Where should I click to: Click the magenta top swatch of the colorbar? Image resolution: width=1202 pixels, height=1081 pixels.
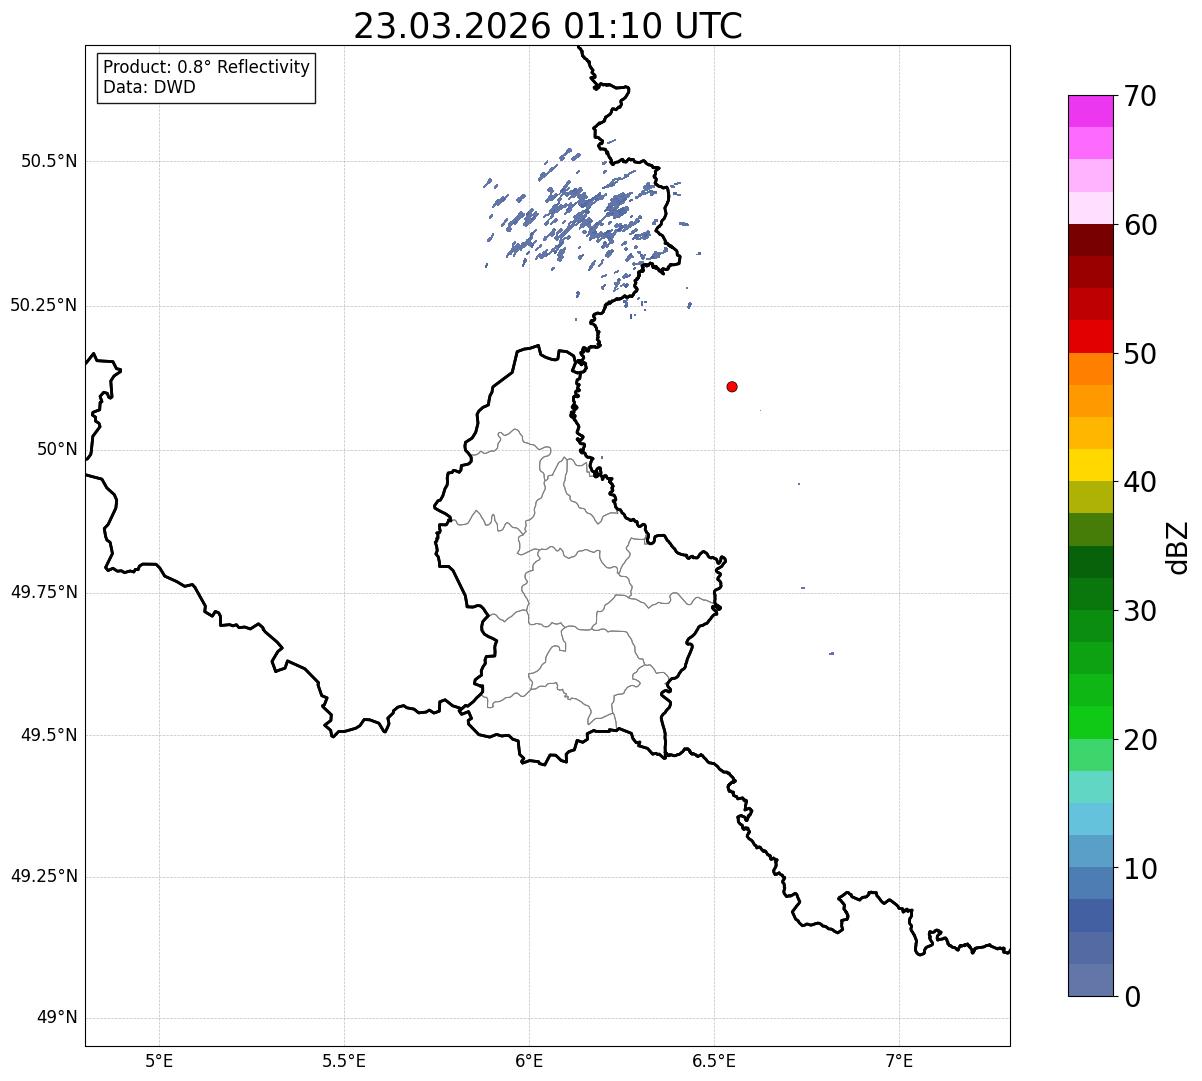pos(1090,111)
